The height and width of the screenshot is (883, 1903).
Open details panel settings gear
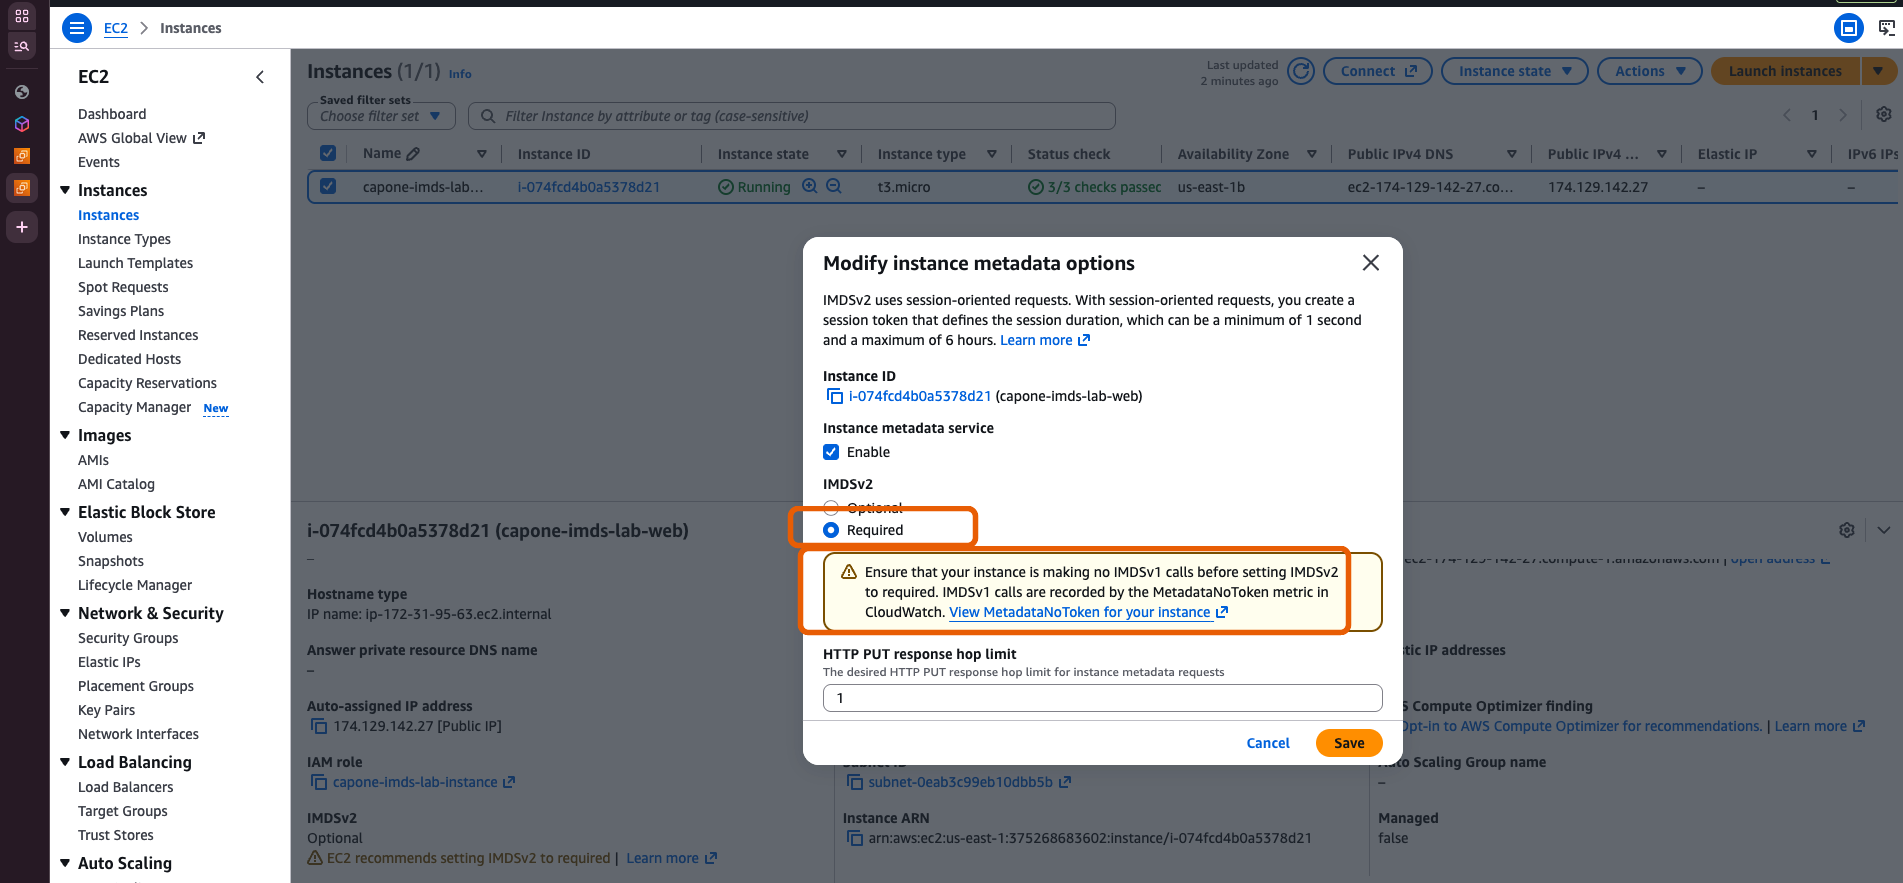[x=1846, y=530]
